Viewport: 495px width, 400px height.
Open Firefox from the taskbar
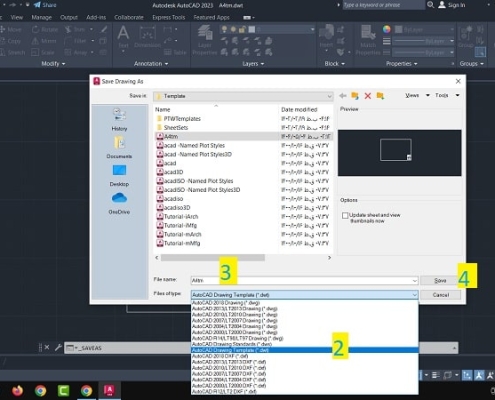pos(17,390)
